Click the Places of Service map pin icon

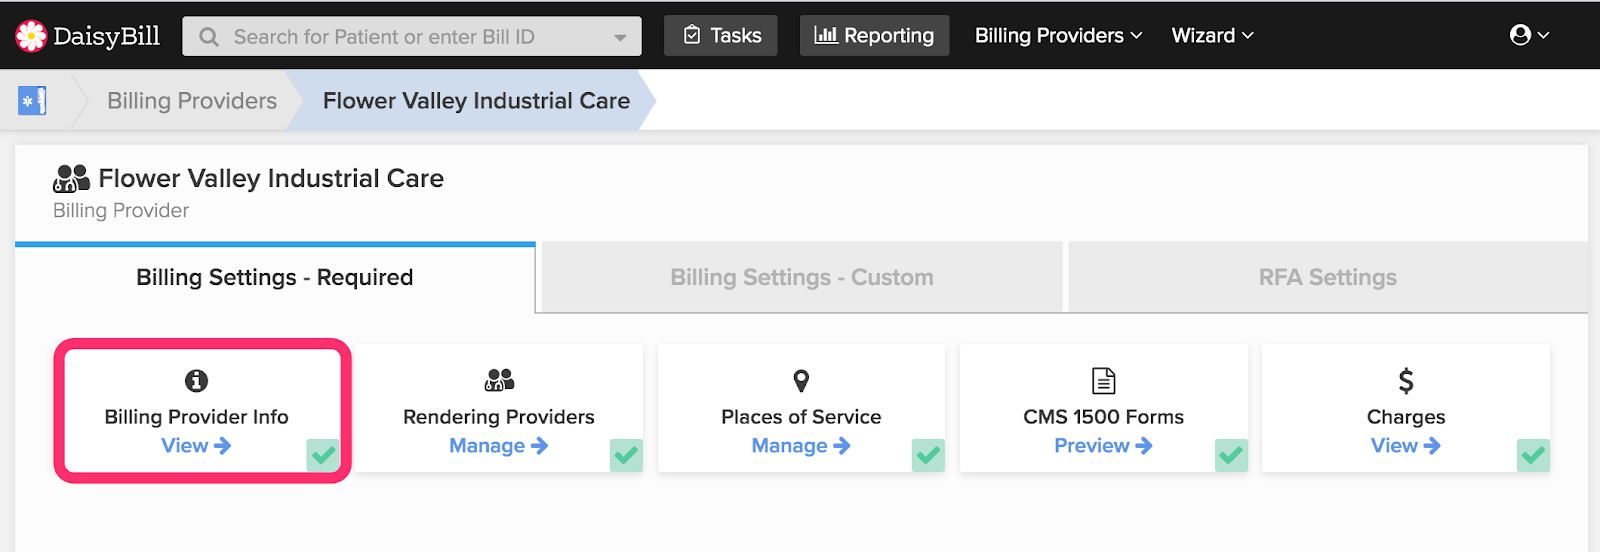tap(801, 380)
